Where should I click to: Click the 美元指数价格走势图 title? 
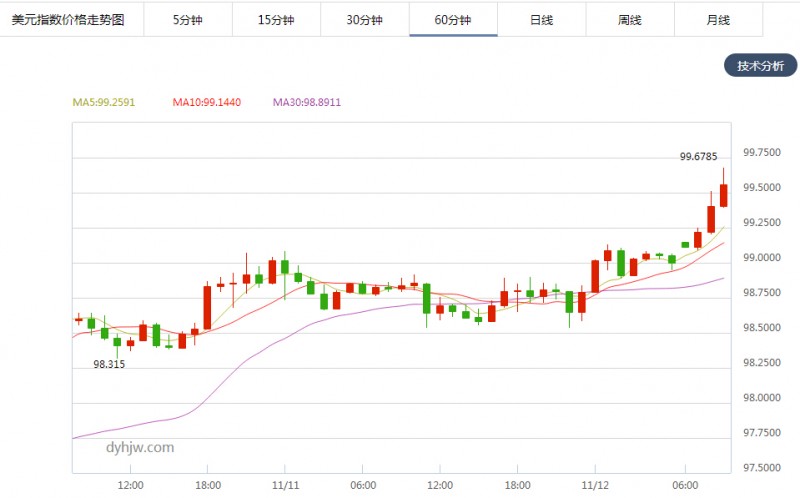point(68,19)
